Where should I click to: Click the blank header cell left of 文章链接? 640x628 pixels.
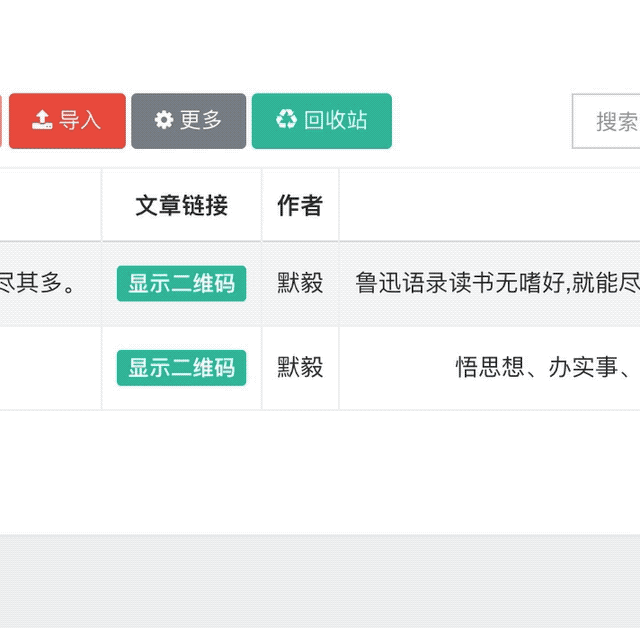pos(50,205)
